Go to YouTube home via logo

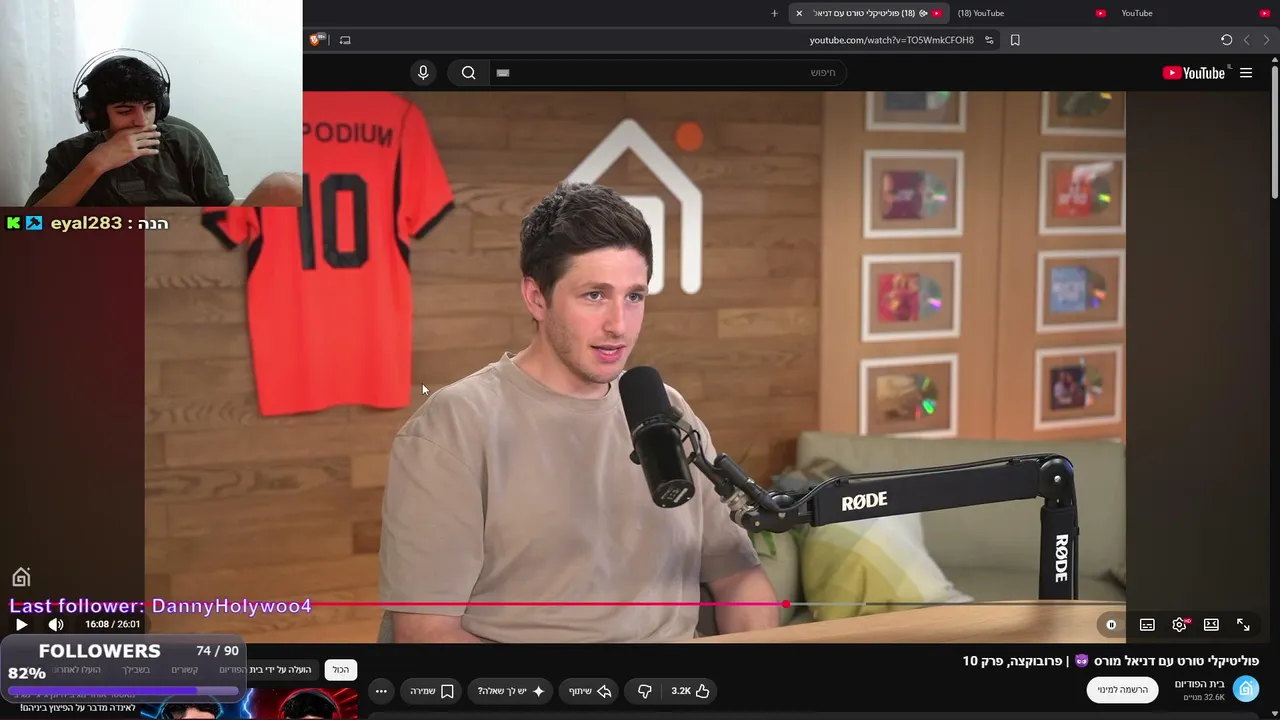1194,73
